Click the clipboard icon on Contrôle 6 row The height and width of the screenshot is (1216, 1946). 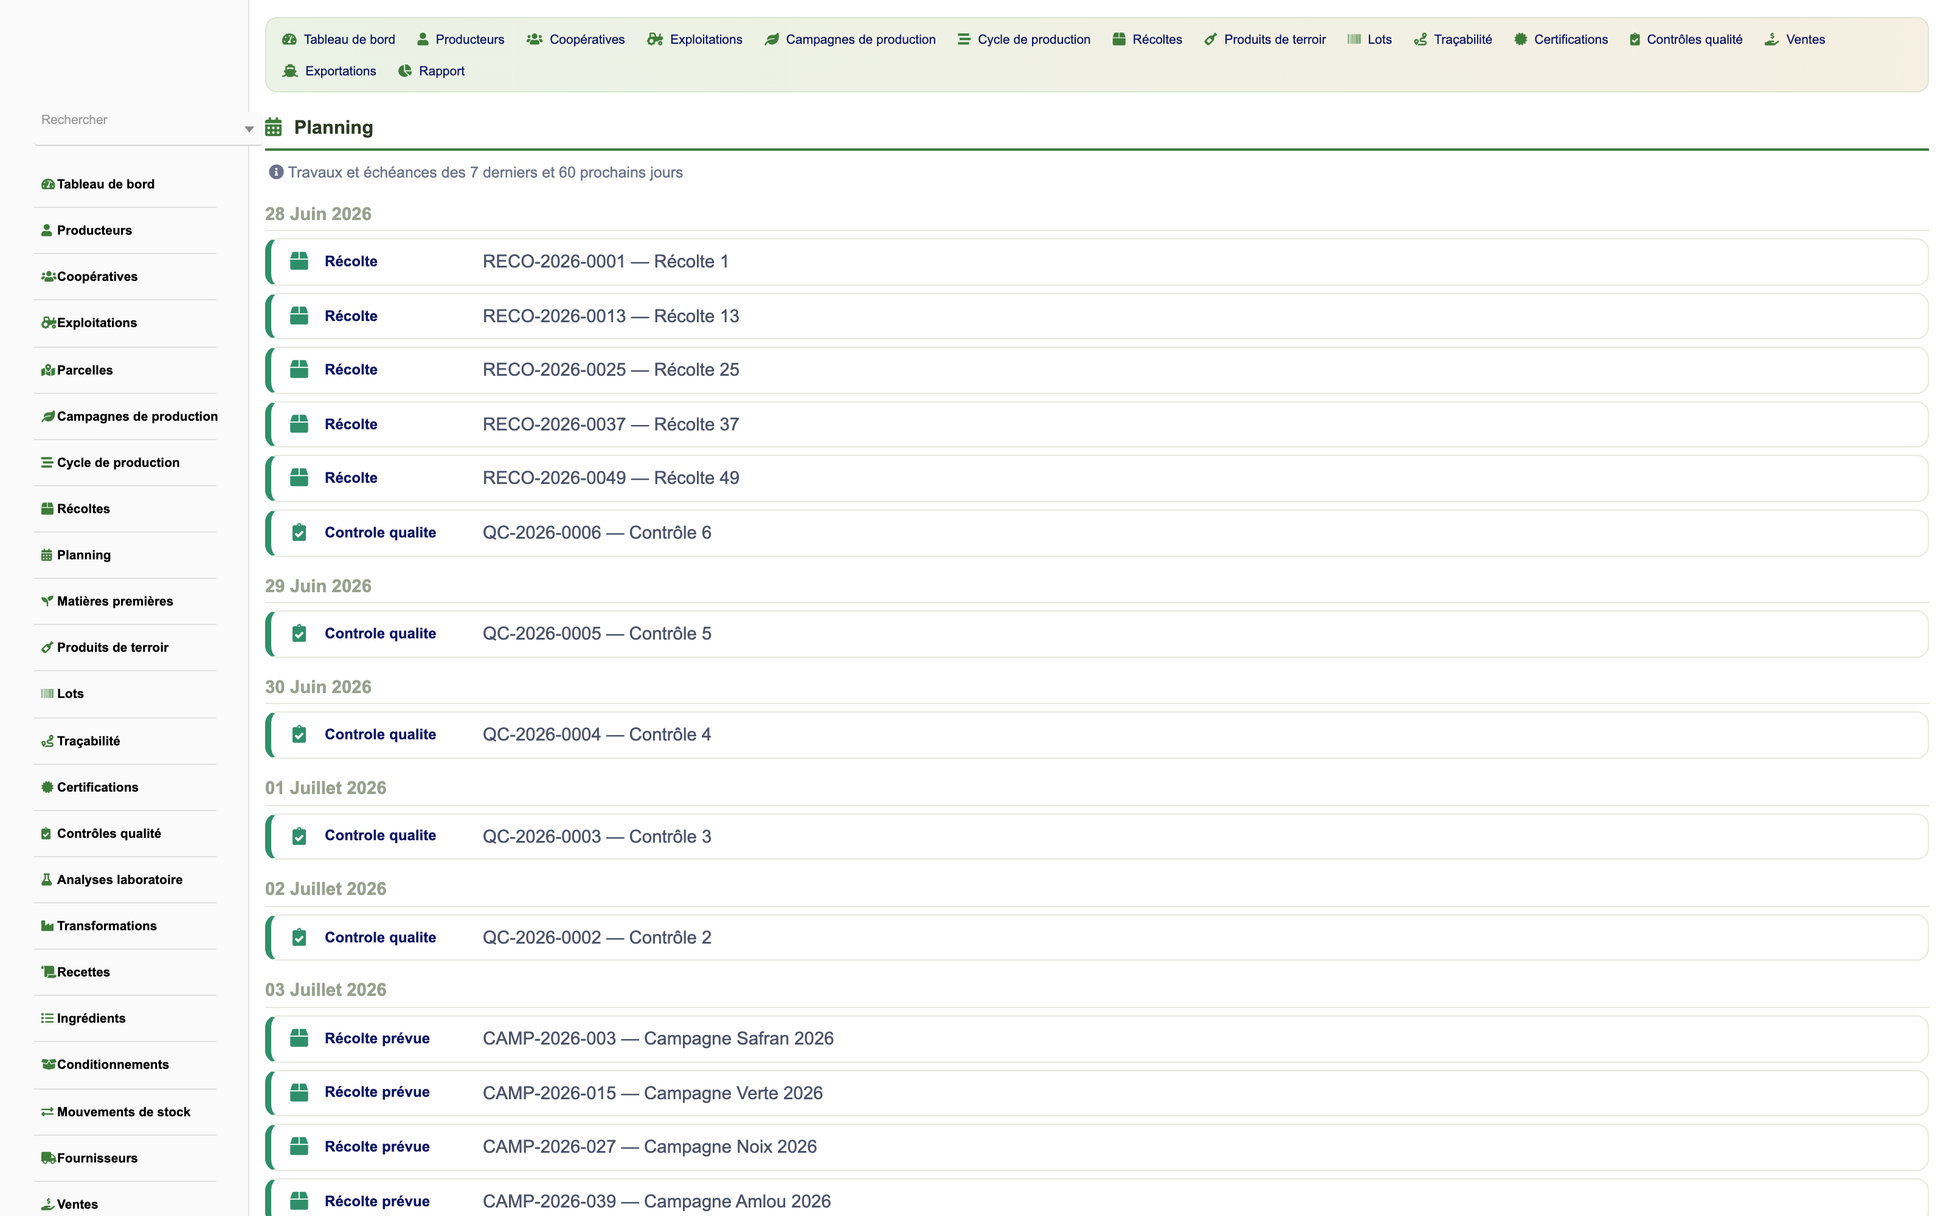299,532
